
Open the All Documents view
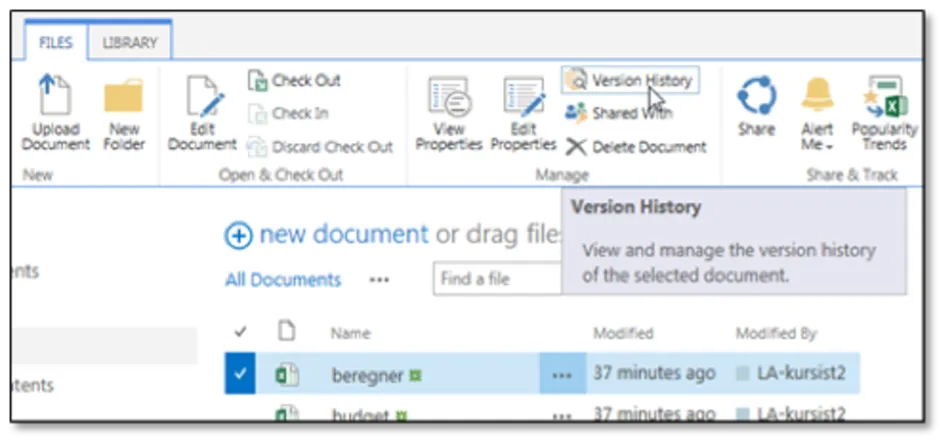click(283, 280)
